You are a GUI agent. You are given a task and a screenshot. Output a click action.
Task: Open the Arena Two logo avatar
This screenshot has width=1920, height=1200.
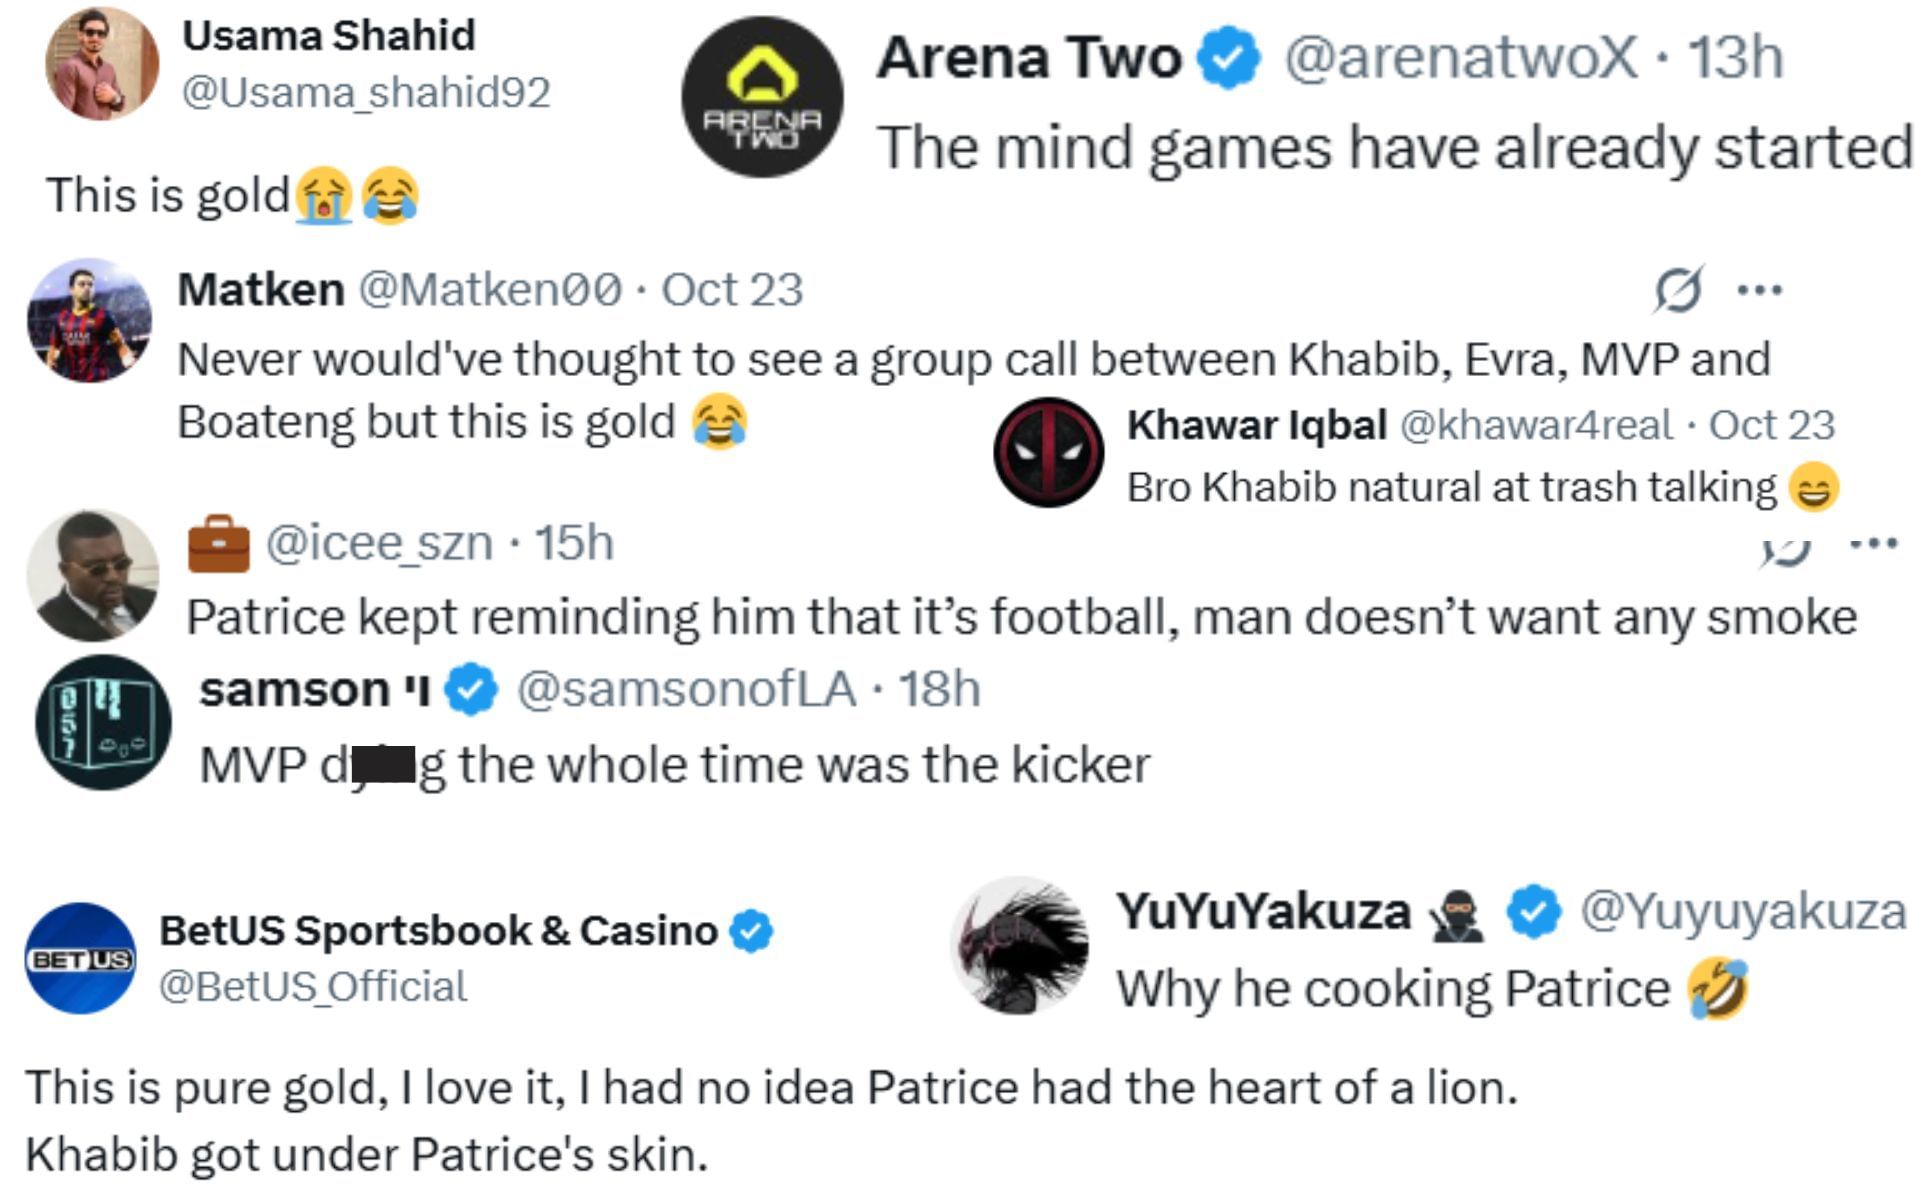point(762,97)
